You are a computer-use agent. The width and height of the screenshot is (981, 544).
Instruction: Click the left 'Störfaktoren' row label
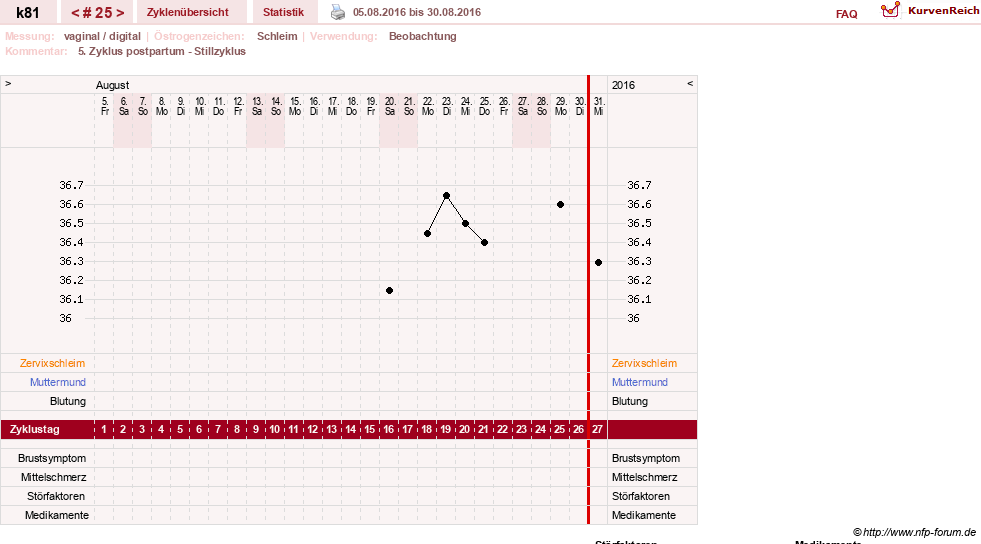pyautogui.click(x=56, y=496)
